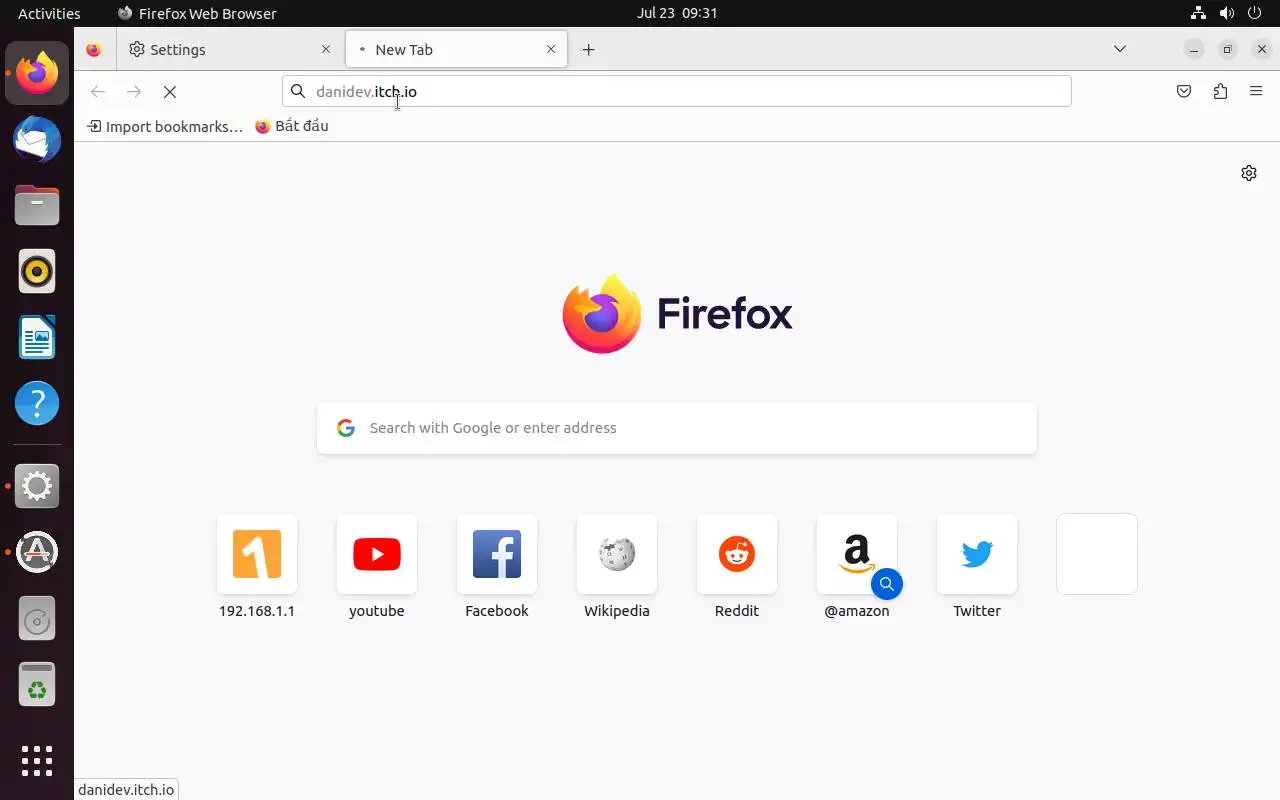Close the New Tab tab

coord(551,50)
